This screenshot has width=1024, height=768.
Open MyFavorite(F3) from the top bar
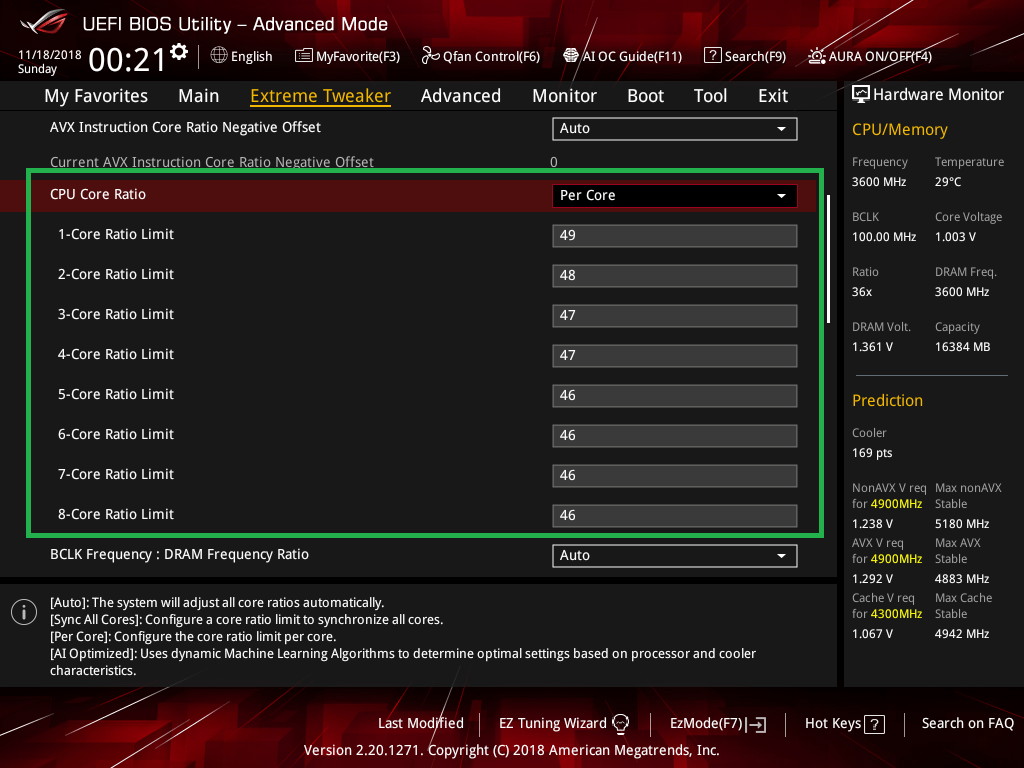coord(347,56)
